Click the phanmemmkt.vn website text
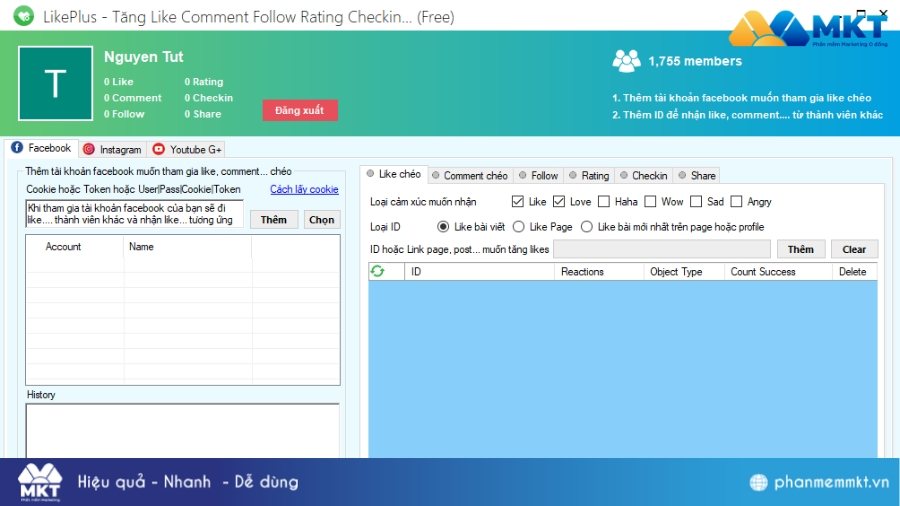Image resolution: width=900 pixels, height=506 pixels. (831, 482)
